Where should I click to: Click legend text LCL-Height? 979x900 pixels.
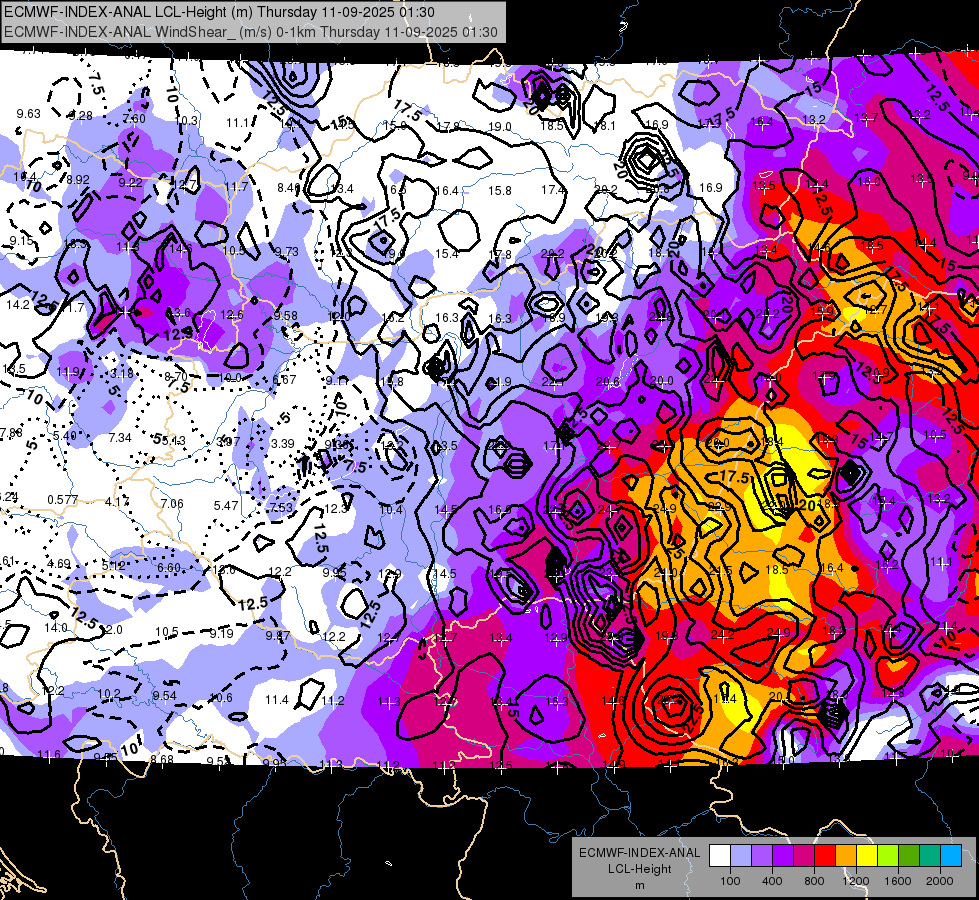click(x=639, y=869)
